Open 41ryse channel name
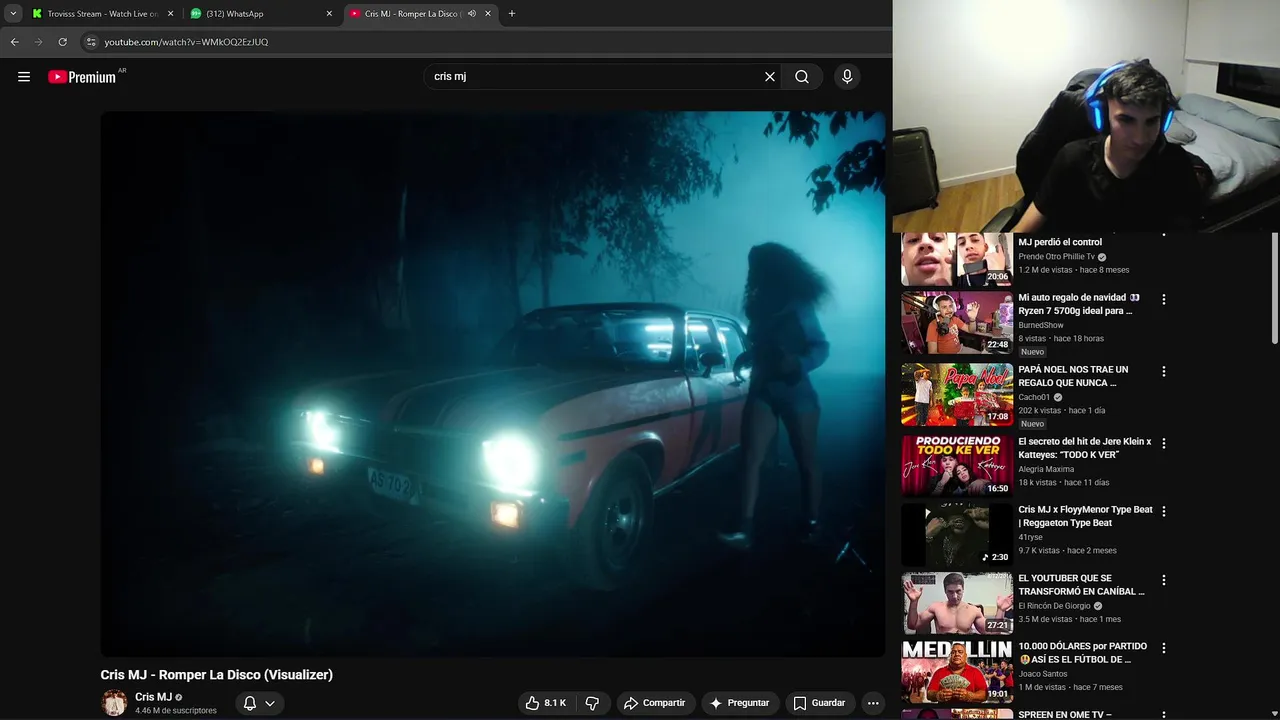Image resolution: width=1280 pixels, height=720 pixels. 1030,537
